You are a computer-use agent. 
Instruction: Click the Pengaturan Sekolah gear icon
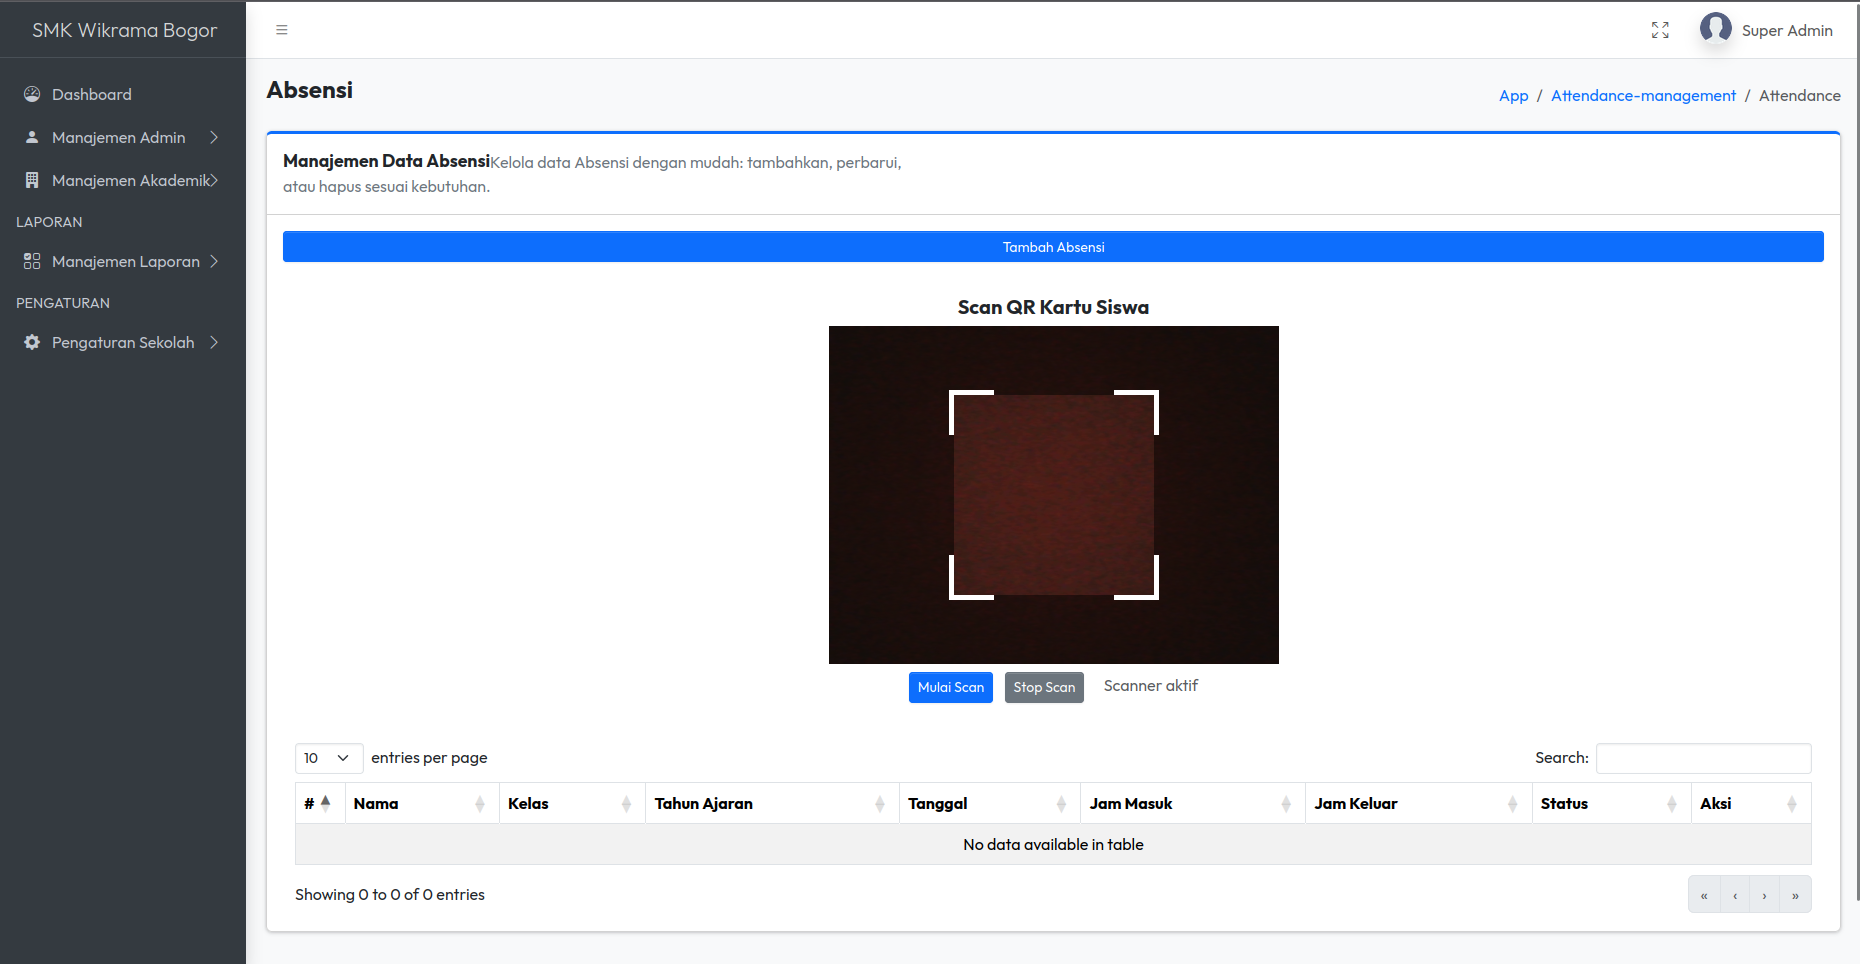click(32, 342)
